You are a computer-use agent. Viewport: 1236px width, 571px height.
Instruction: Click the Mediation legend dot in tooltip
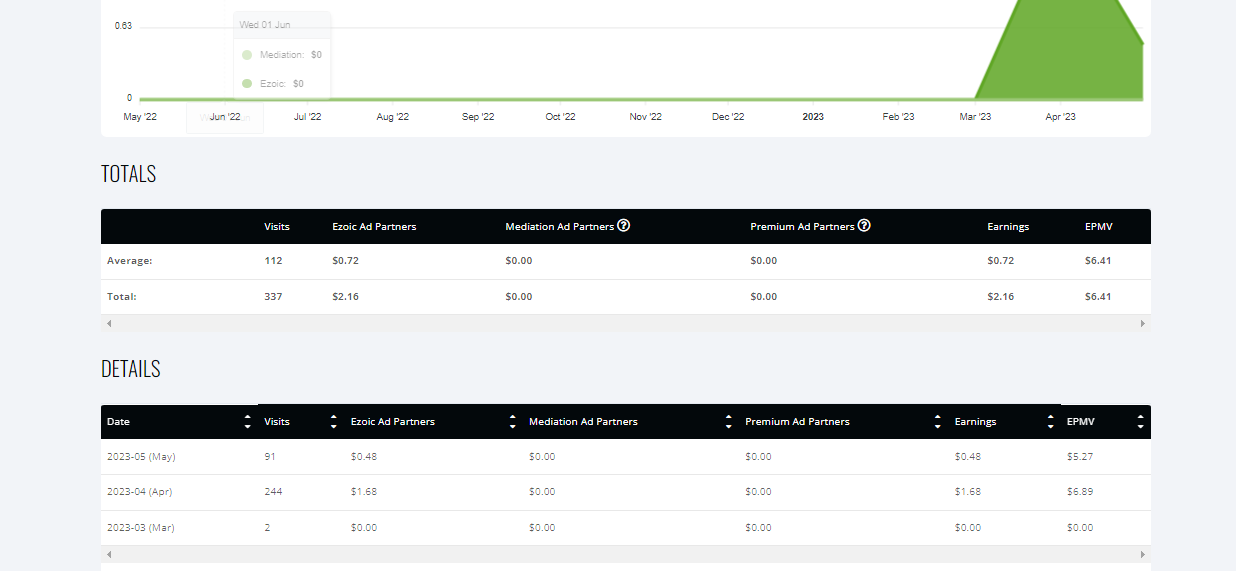click(x=247, y=55)
